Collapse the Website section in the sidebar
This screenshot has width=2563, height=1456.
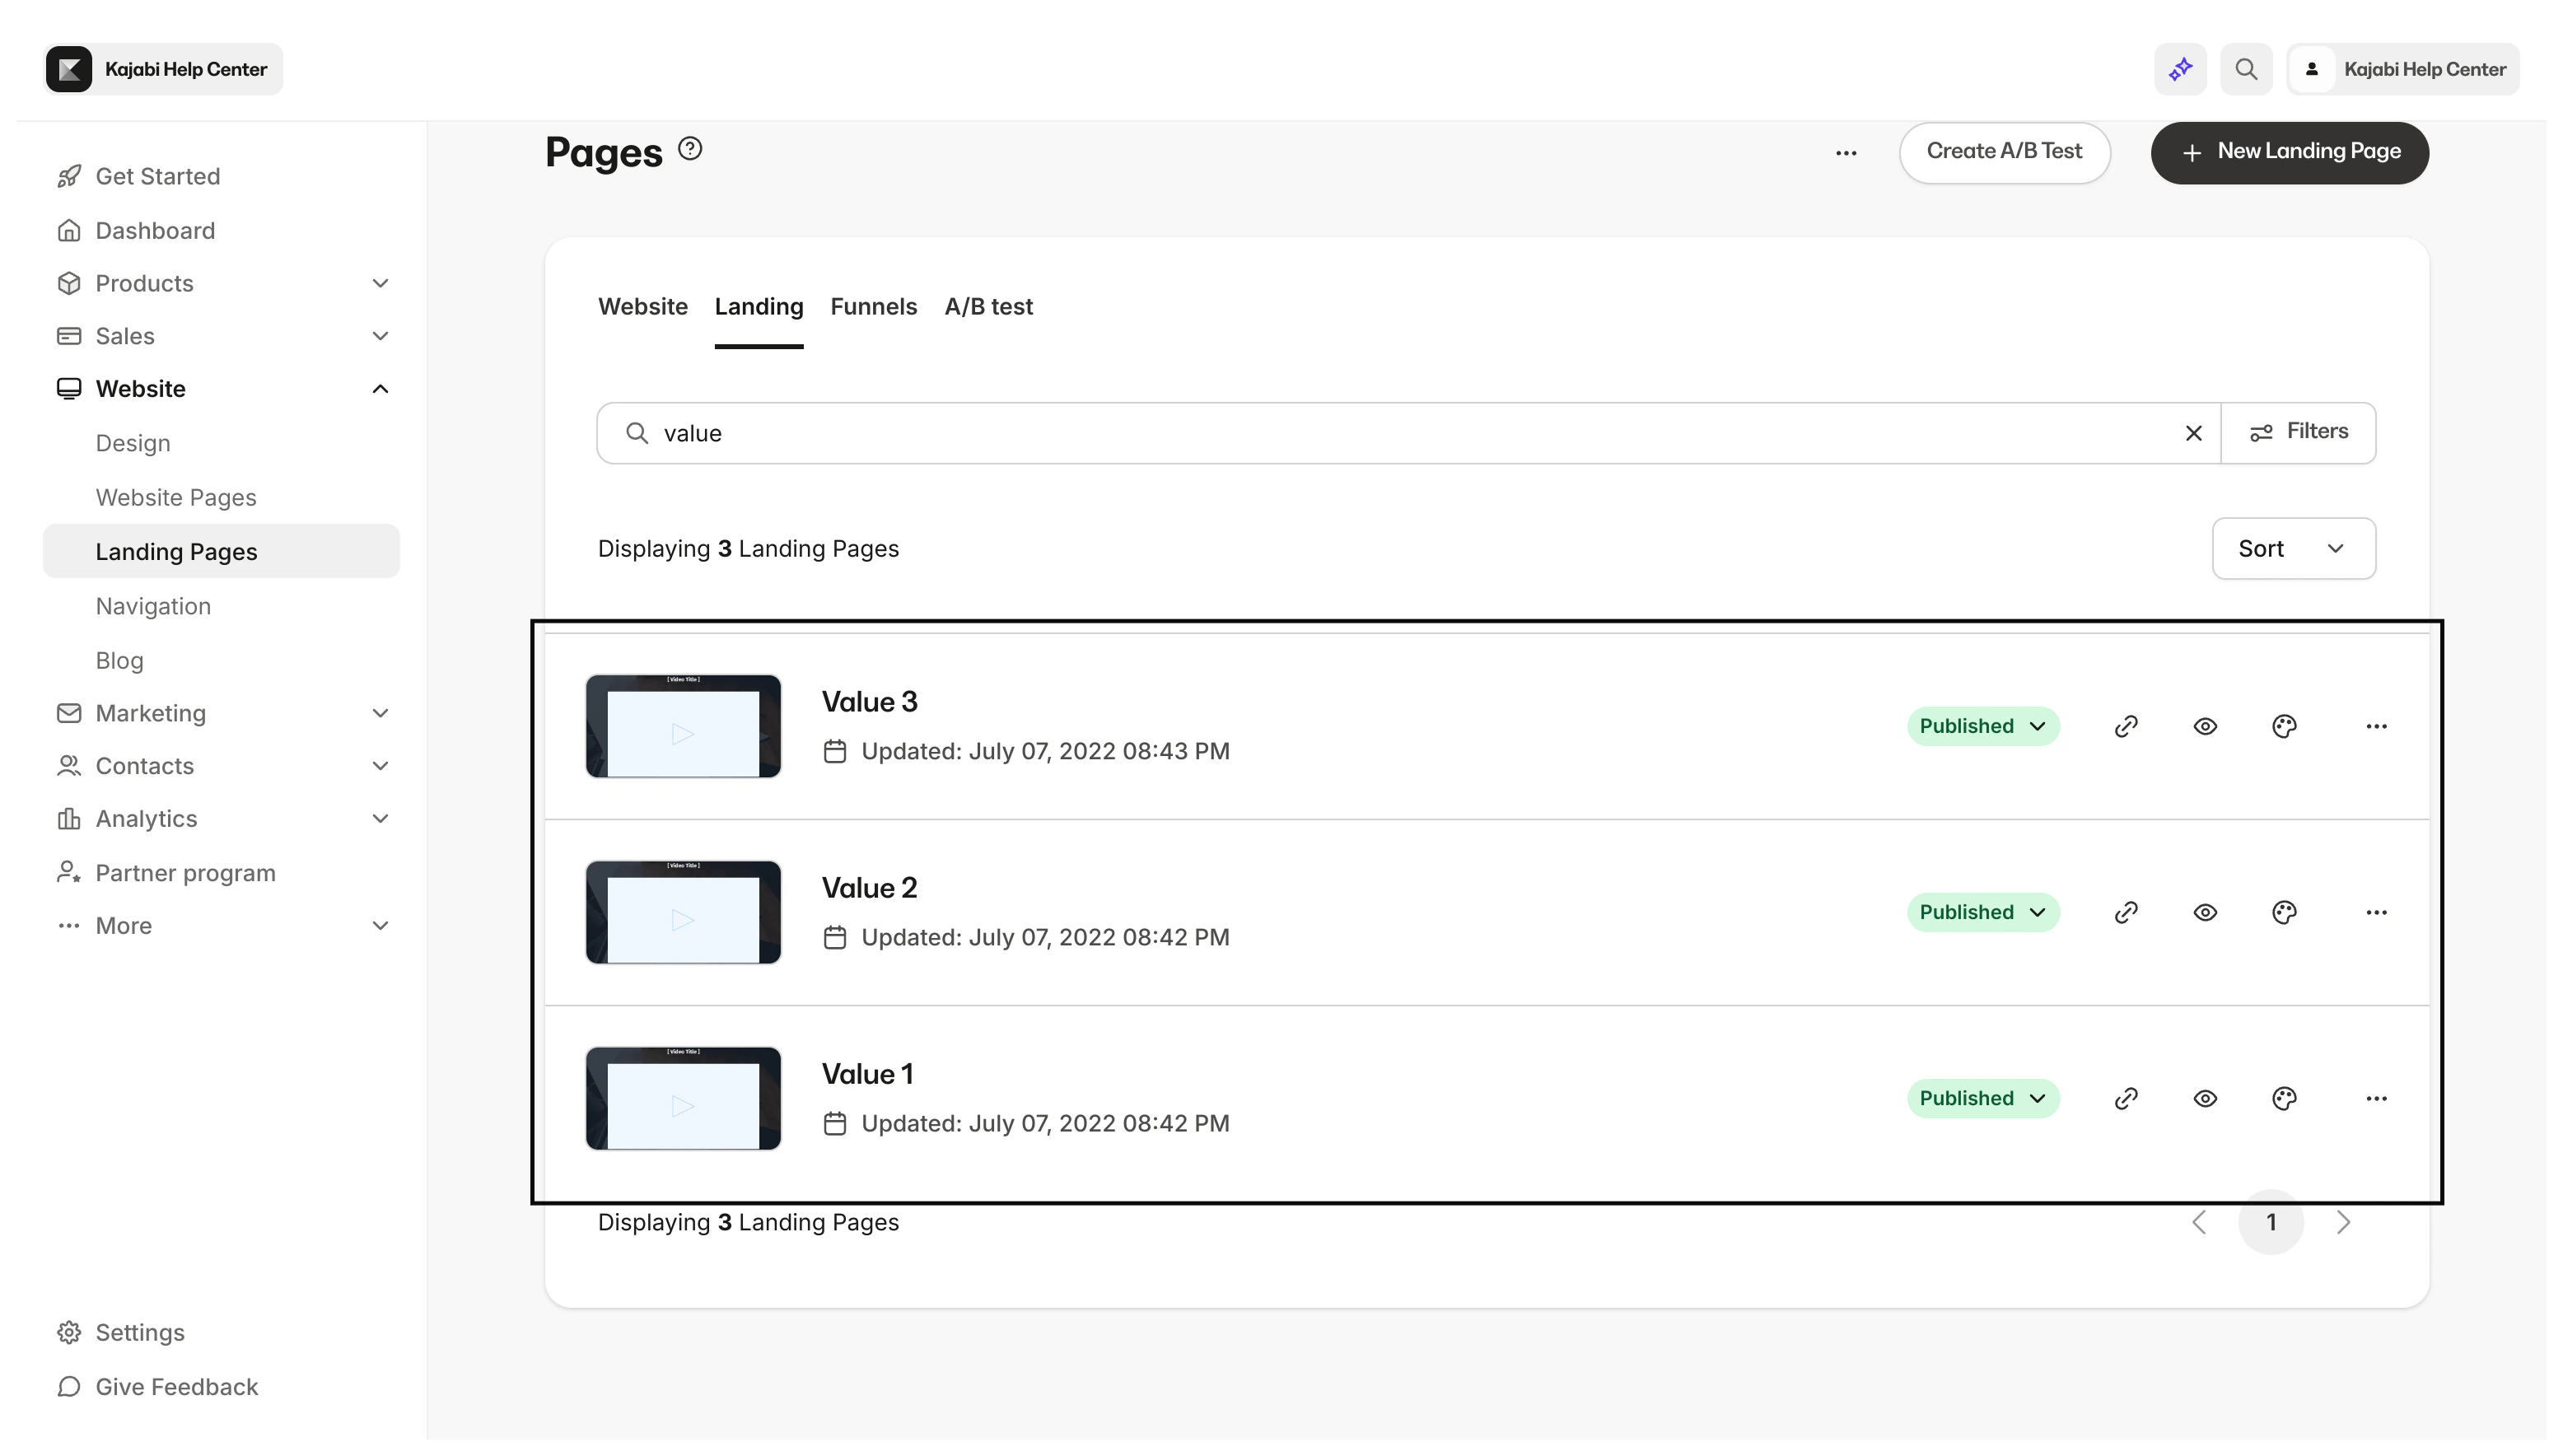380,388
